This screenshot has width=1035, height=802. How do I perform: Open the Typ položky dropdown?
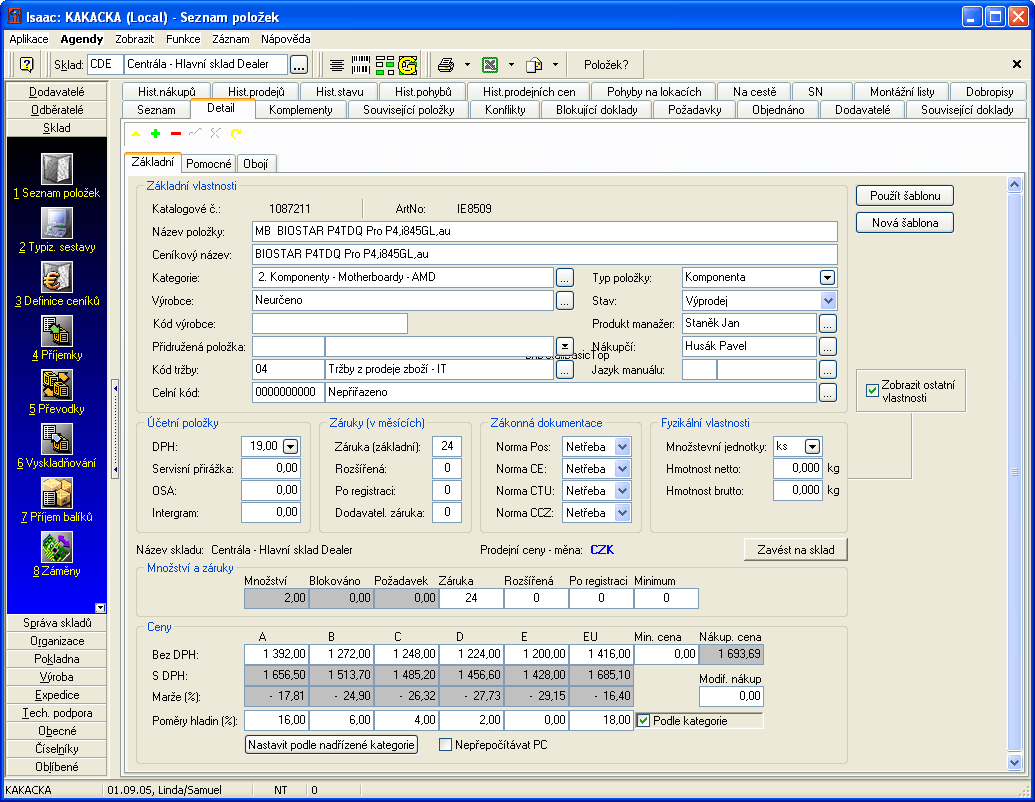click(x=827, y=277)
